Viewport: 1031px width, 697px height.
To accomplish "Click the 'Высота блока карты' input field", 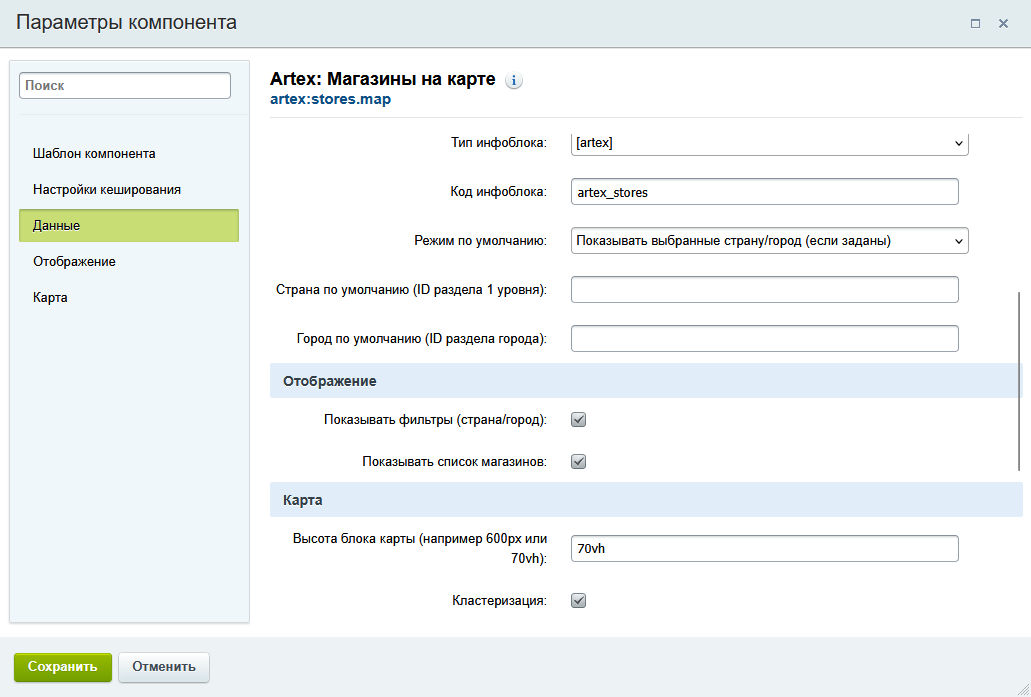I will (x=765, y=548).
